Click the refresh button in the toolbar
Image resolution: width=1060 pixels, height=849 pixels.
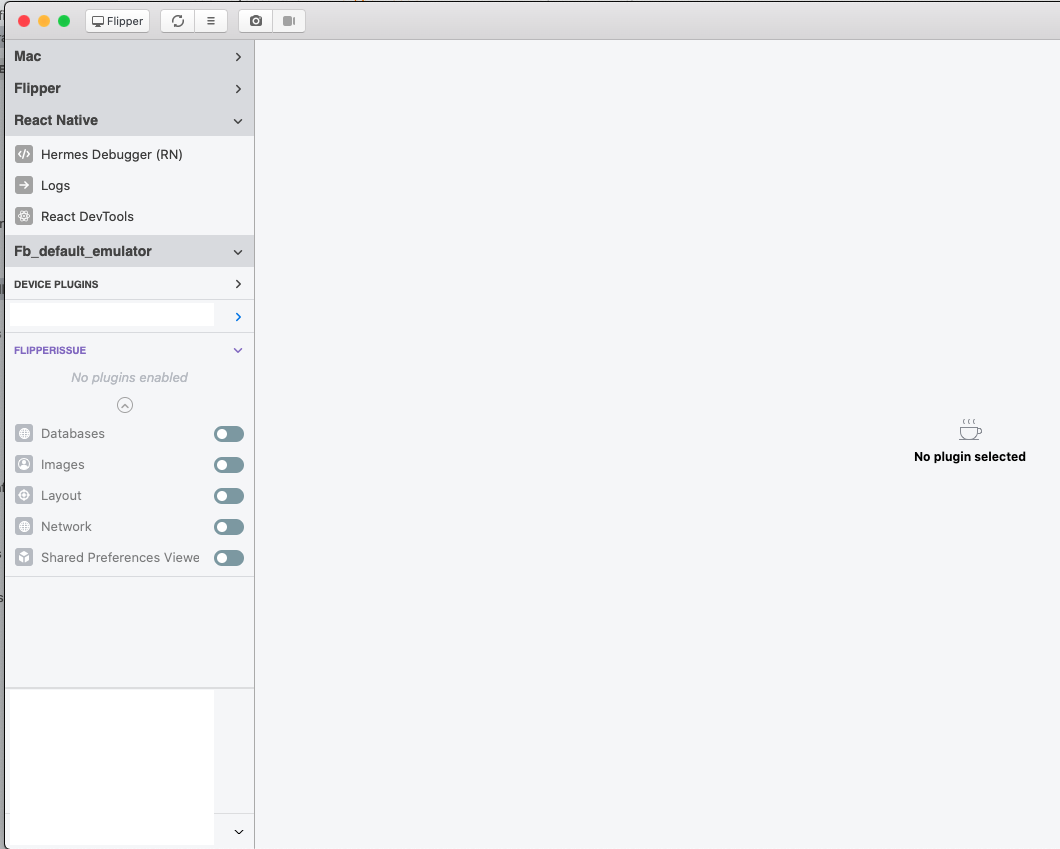(x=178, y=20)
